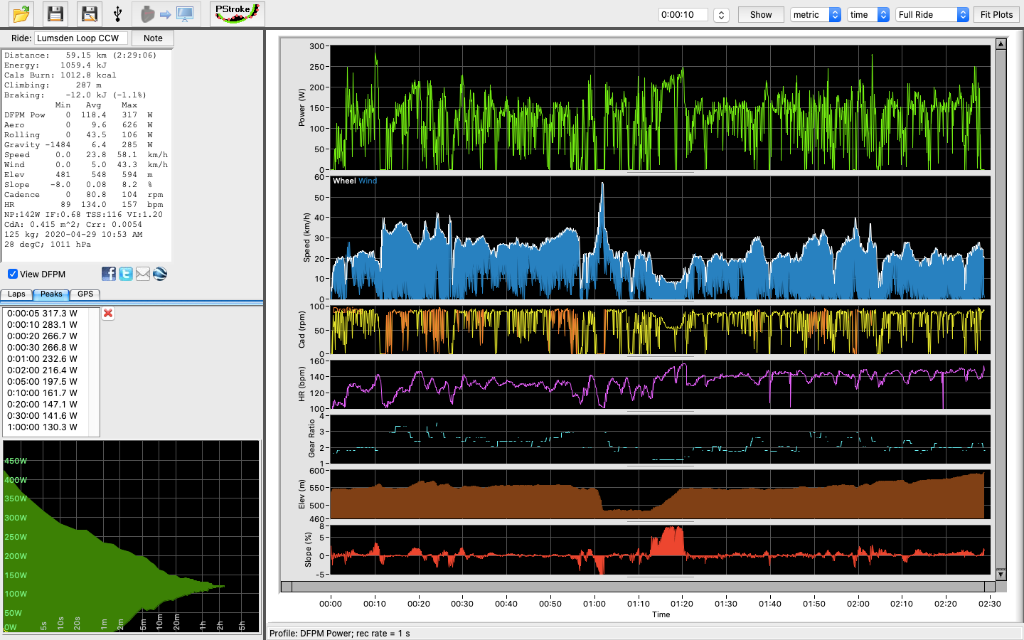The height and width of the screenshot is (640, 1024).
Task: Click the email envelope icon
Action: (x=142, y=274)
